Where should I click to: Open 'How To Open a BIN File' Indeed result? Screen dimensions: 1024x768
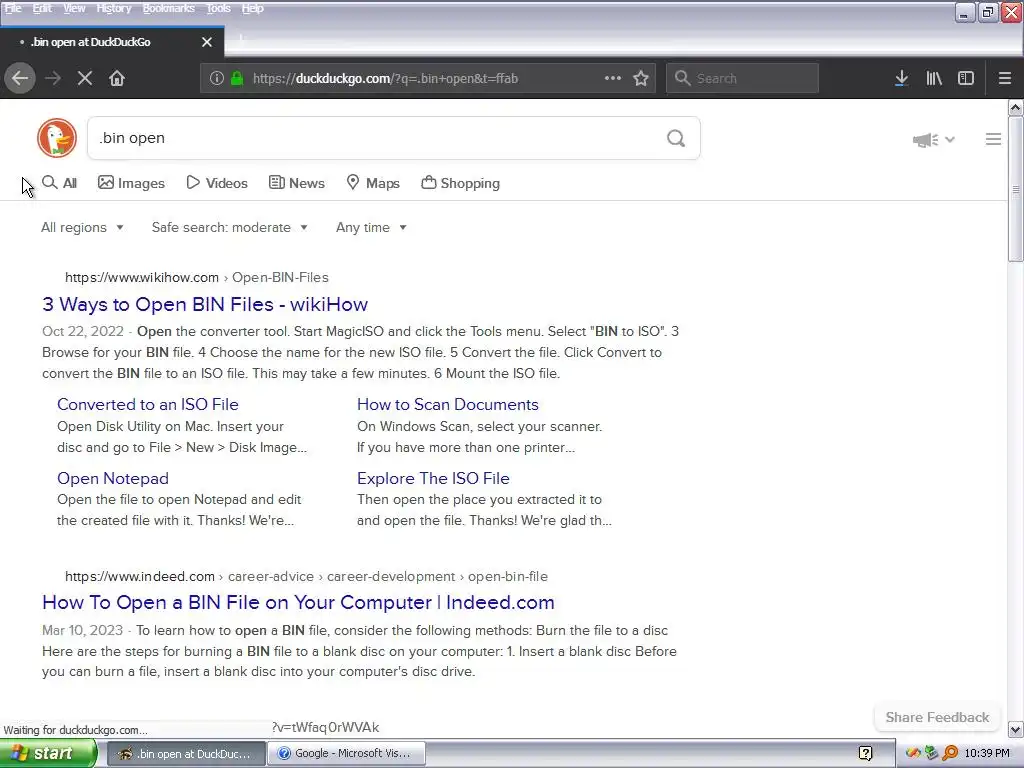pos(298,602)
